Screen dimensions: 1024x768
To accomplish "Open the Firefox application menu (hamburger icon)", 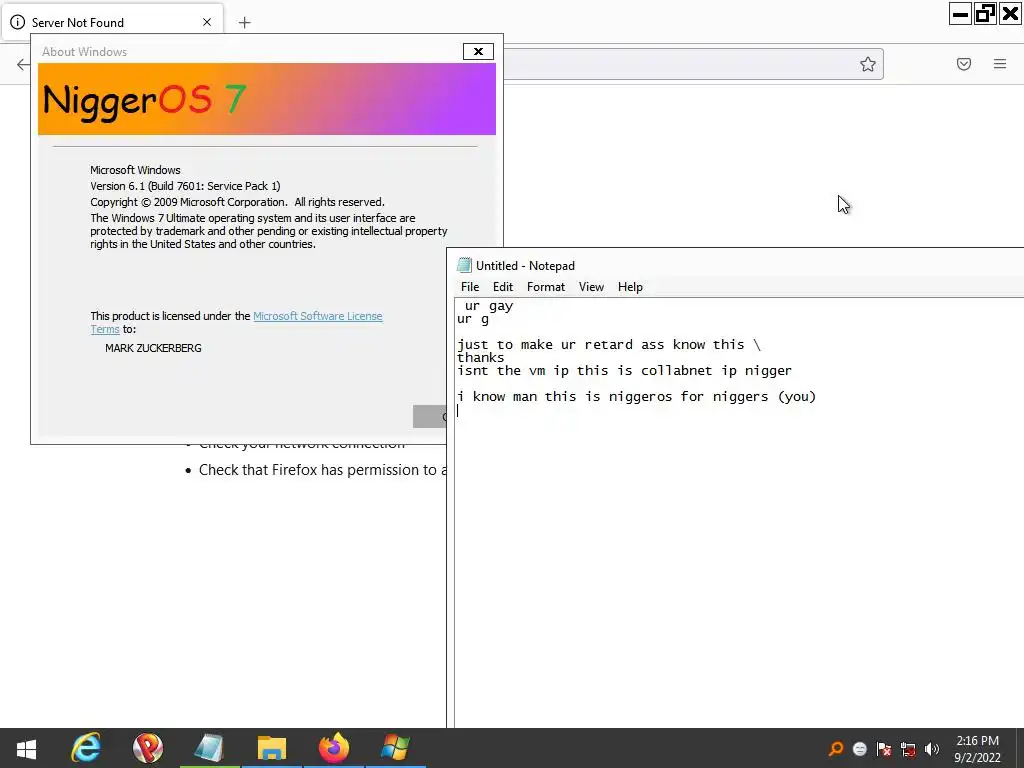I will coord(999,64).
